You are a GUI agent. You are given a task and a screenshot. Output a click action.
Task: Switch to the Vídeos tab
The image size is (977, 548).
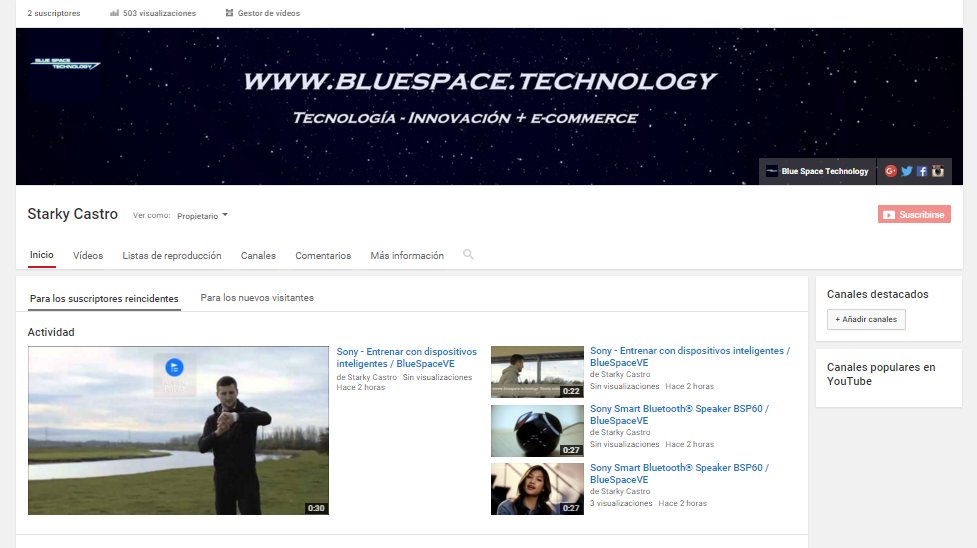click(88, 256)
